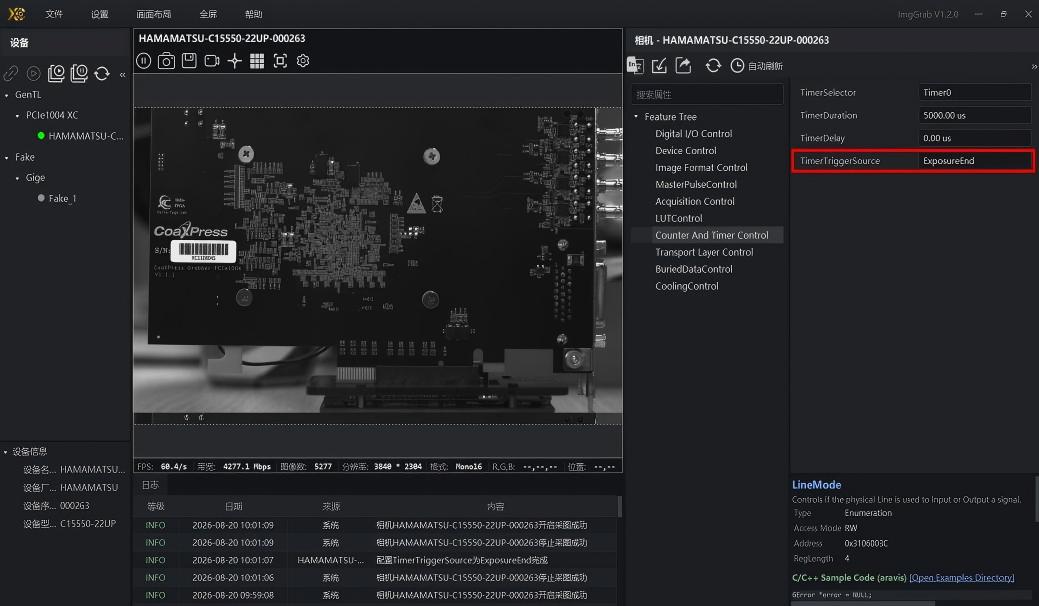This screenshot has width=1039, height=606.
Task: Click the Mono16 format status value
Action: [468, 467]
